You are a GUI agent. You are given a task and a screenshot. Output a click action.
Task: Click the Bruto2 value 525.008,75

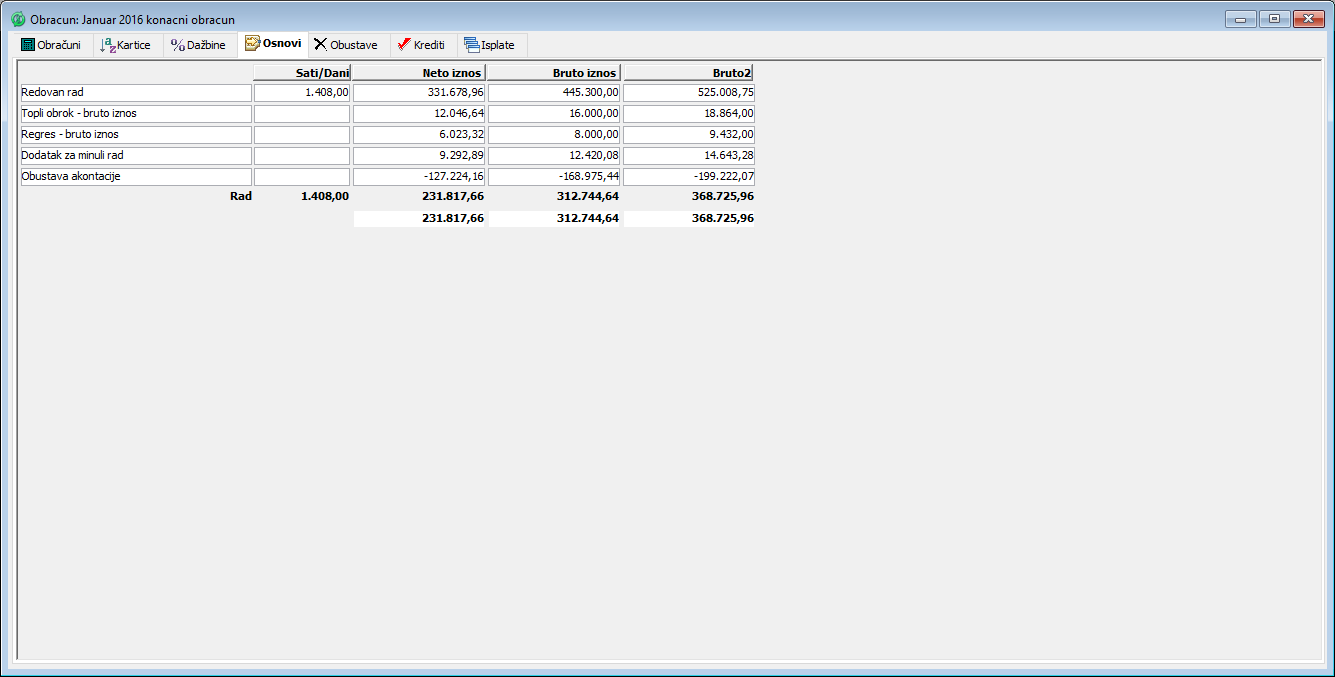689,92
